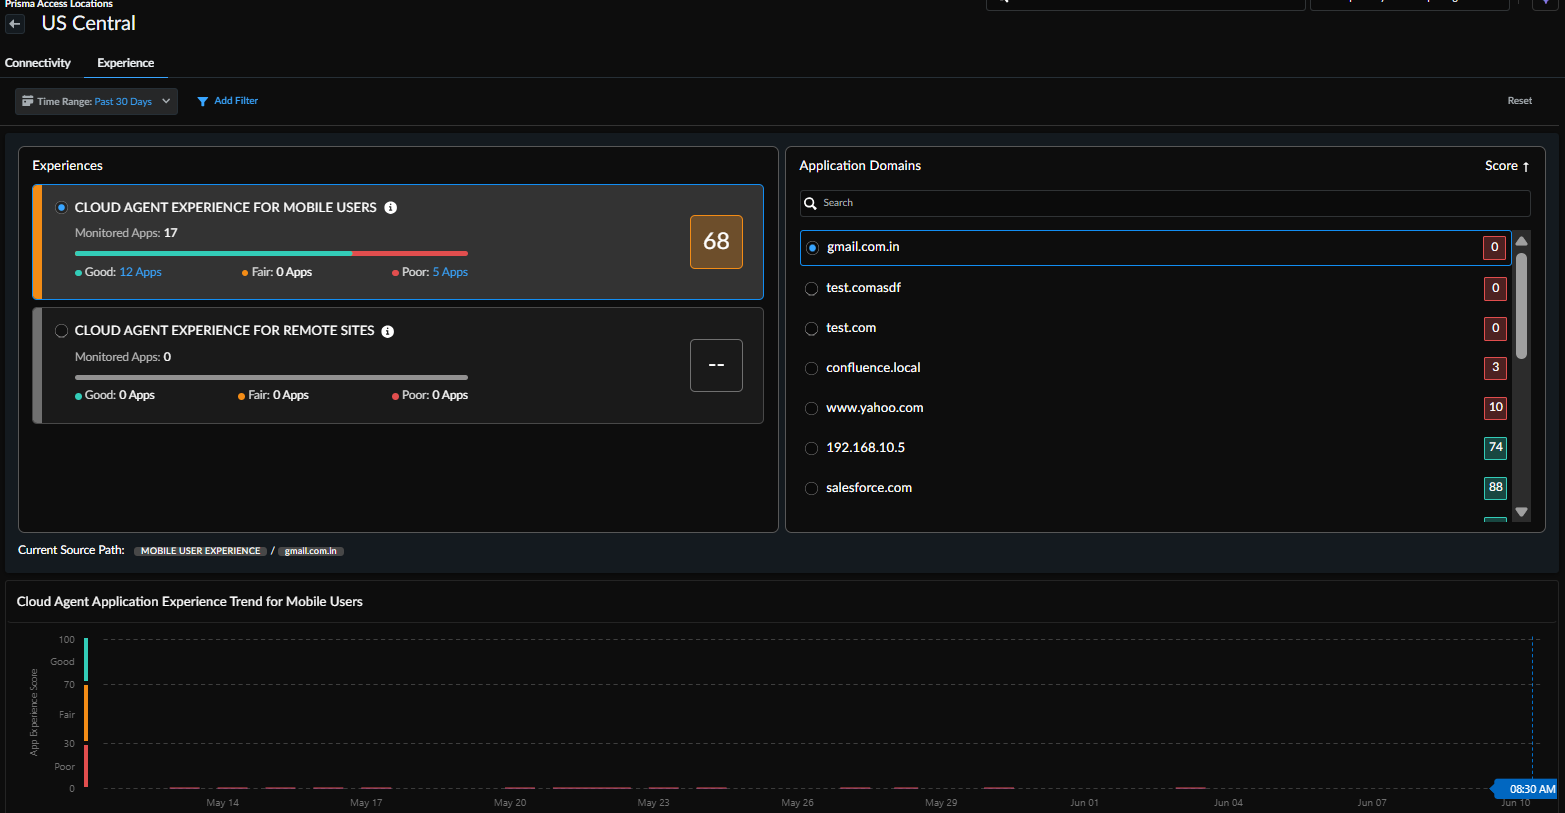Click the Score sort arrow icon
The height and width of the screenshot is (813, 1565).
click(x=1526, y=167)
